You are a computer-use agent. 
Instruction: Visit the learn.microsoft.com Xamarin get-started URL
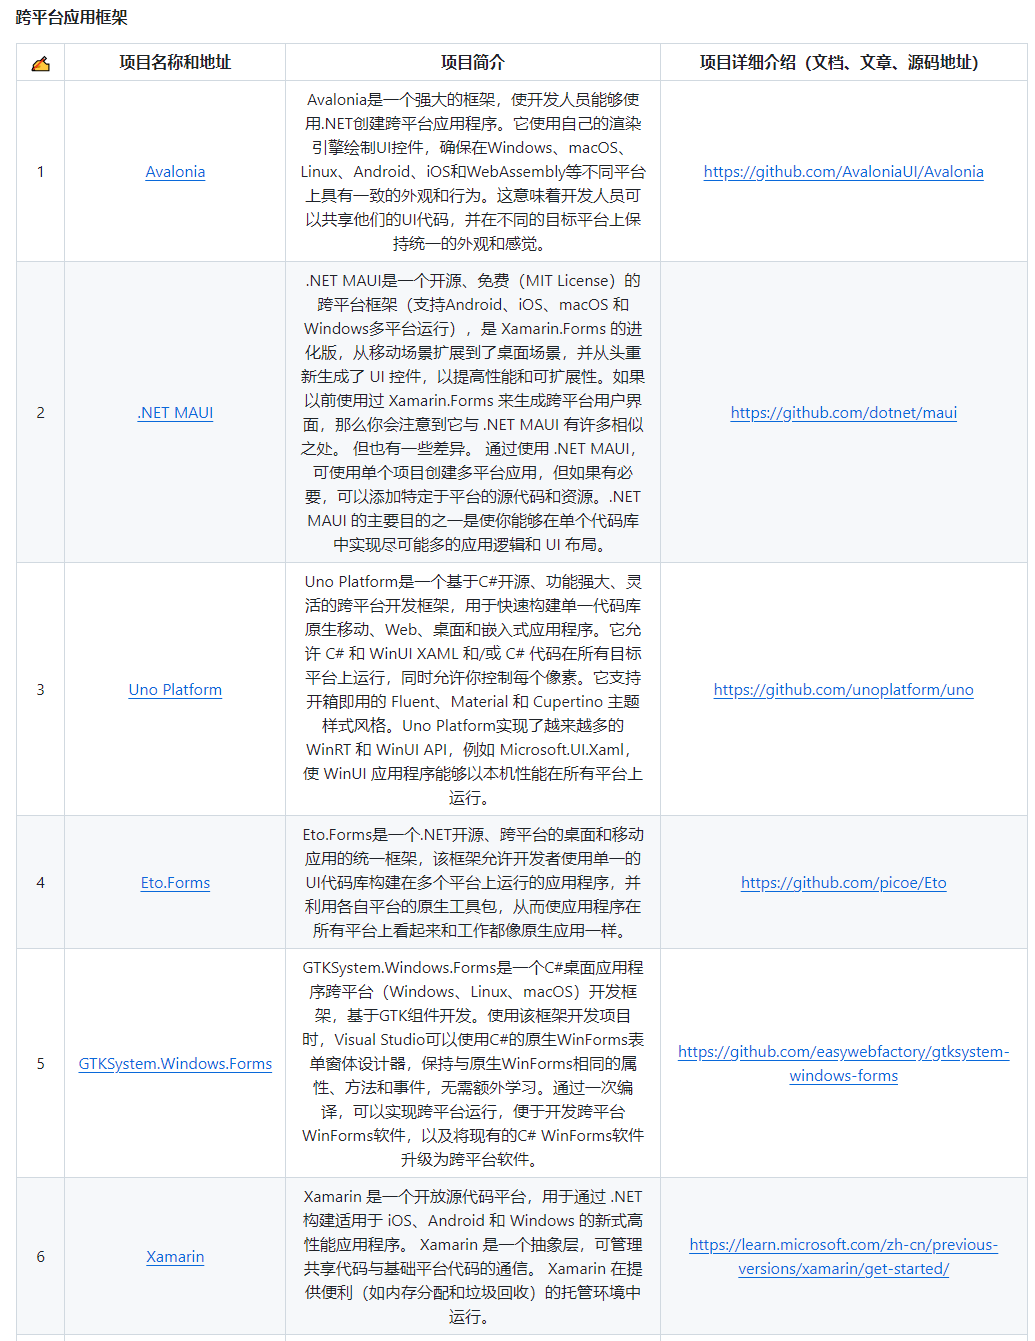point(843,1257)
